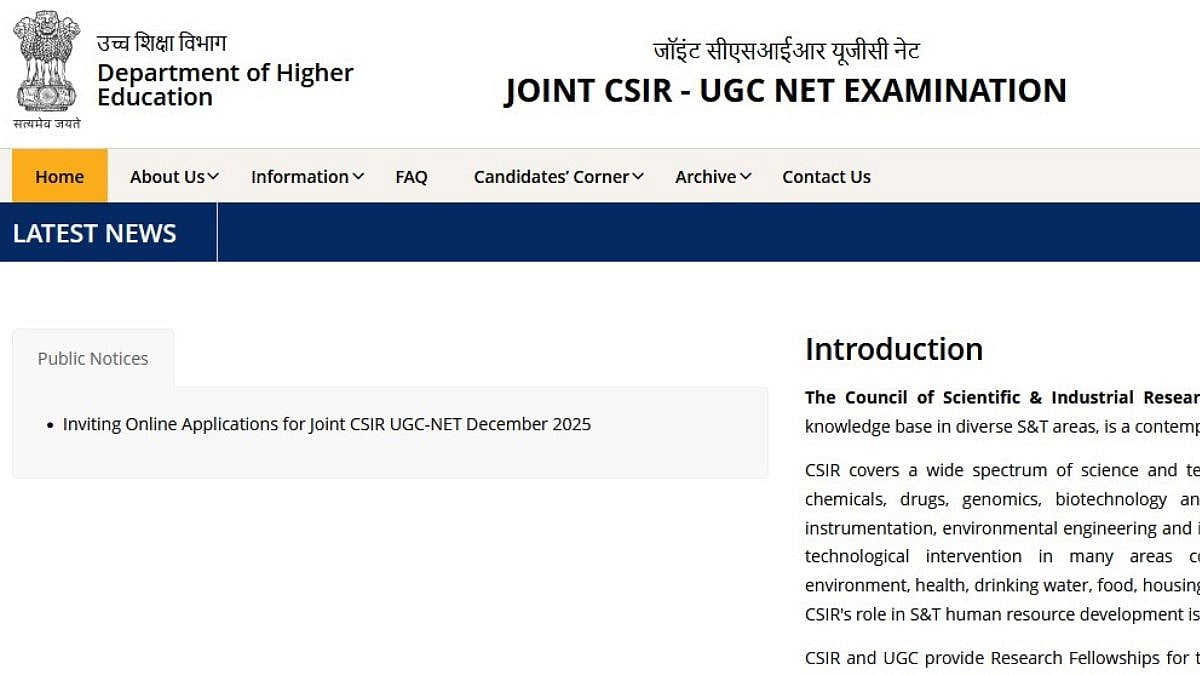
Task: Open the Joint CSIR UGC-NET December 2025 notice
Action: point(327,424)
